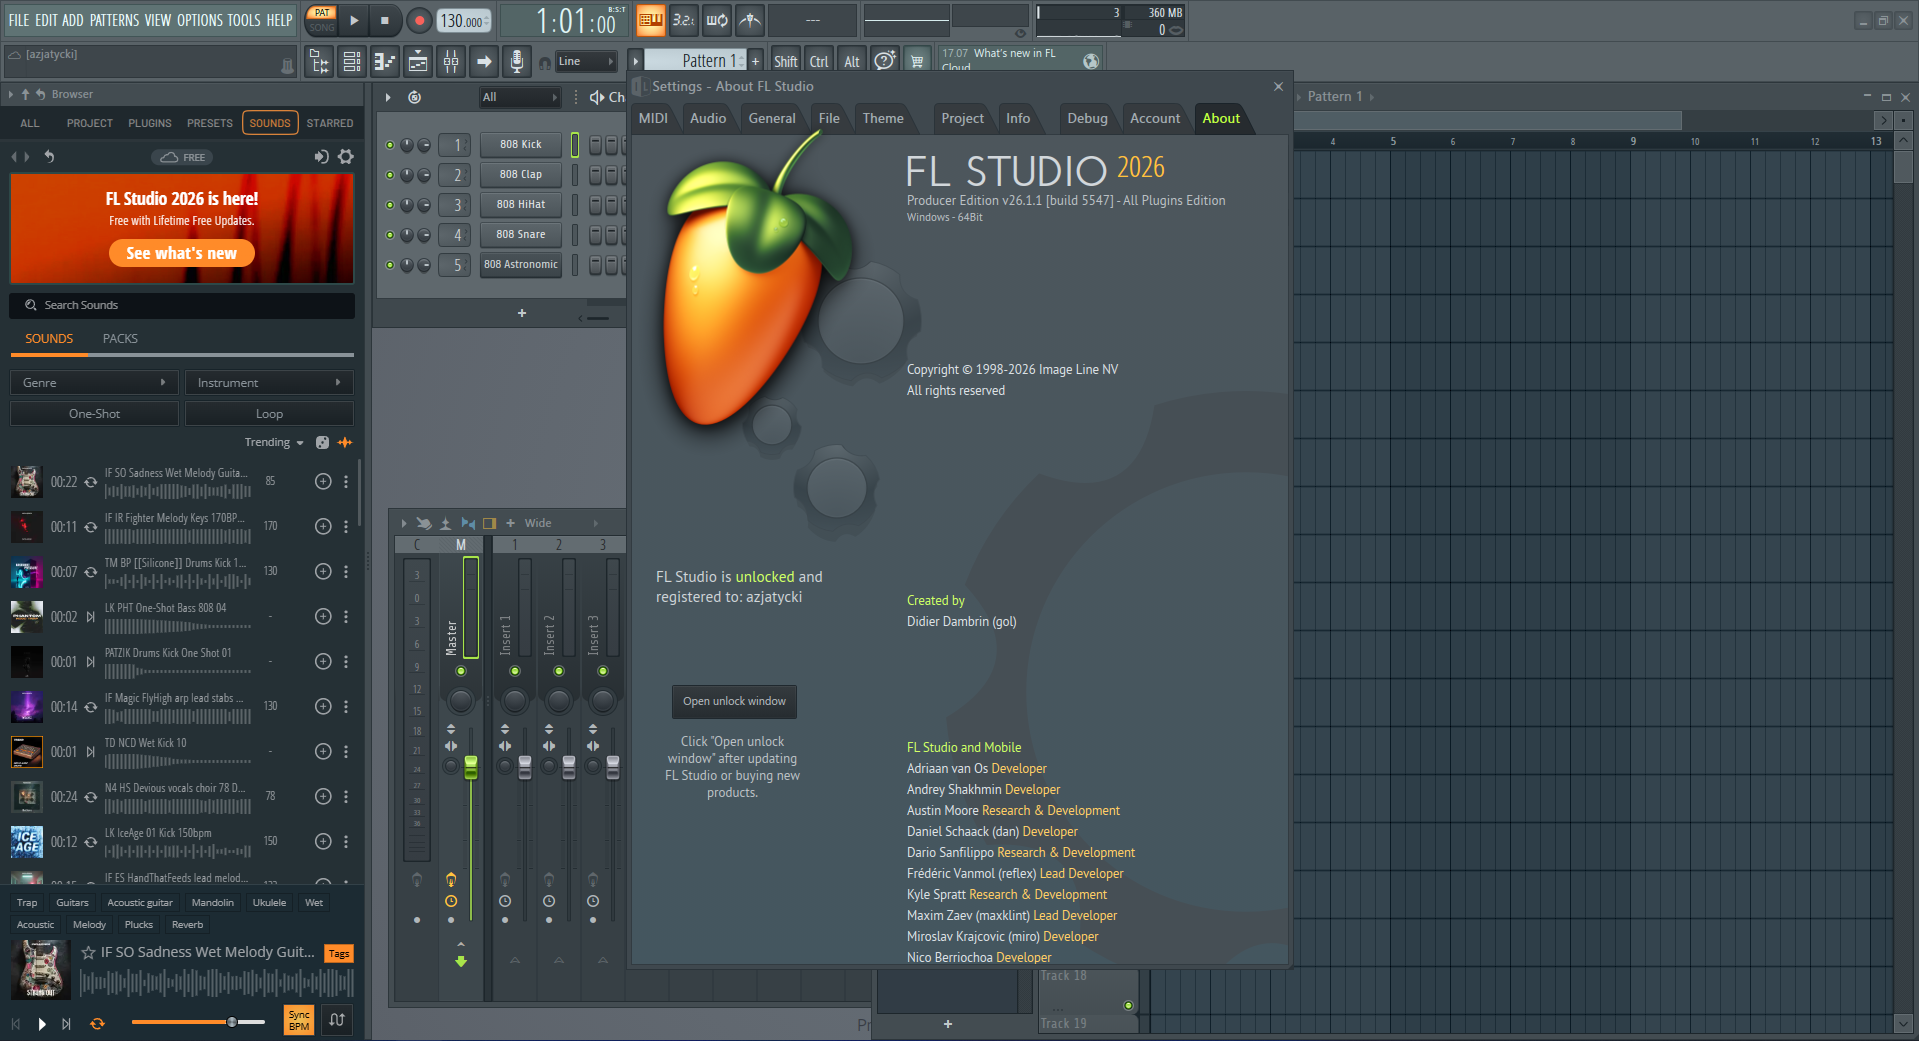Click the mixer multi-touch control icon
1919x1041 pixels.
pyautogui.click(x=424, y=523)
